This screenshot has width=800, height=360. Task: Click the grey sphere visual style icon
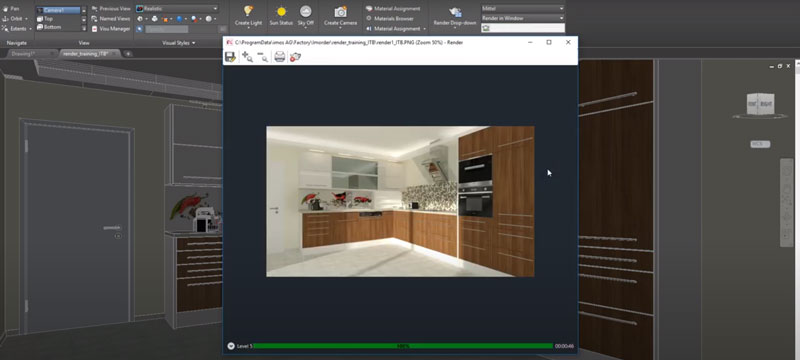(208, 19)
